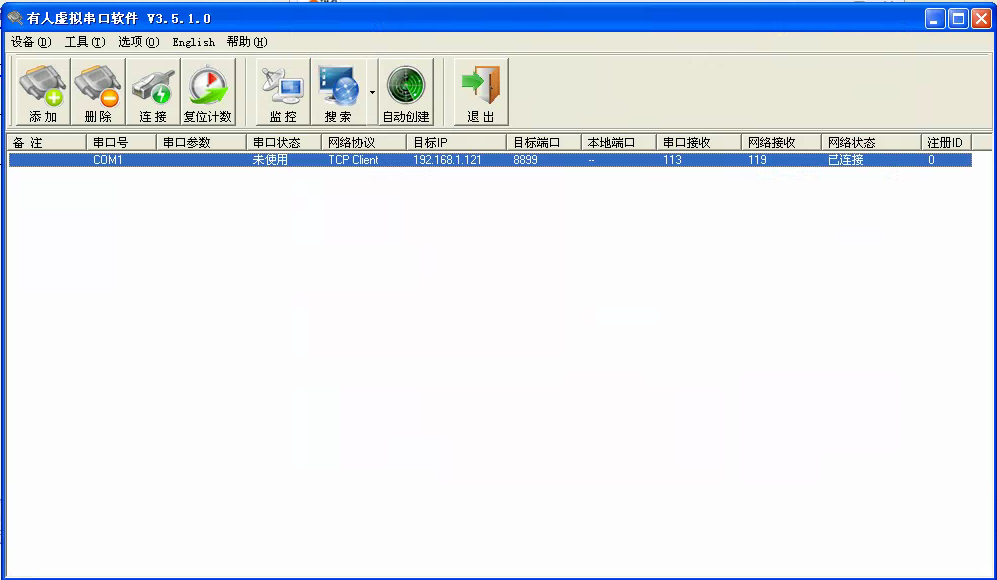Click the 串口参数 column header

click(x=201, y=142)
